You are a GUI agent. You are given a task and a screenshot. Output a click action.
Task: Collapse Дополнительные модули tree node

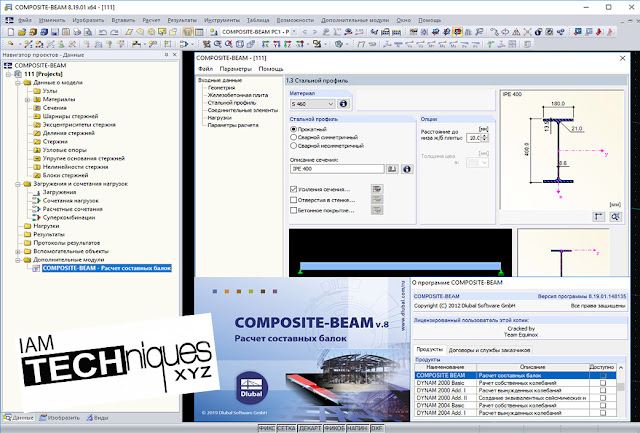[x=18, y=260]
